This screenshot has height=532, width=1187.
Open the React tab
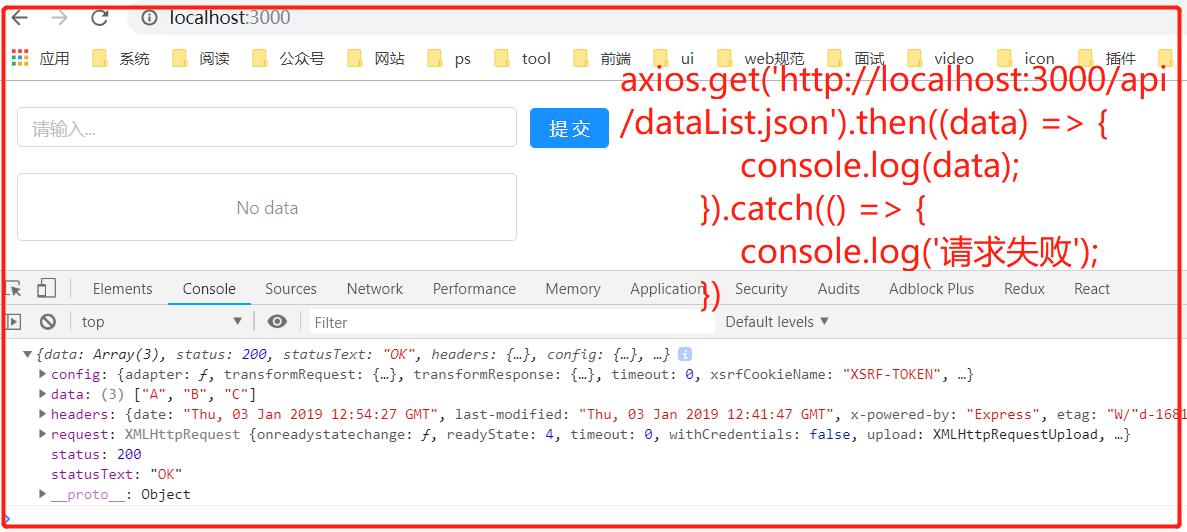point(1092,288)
